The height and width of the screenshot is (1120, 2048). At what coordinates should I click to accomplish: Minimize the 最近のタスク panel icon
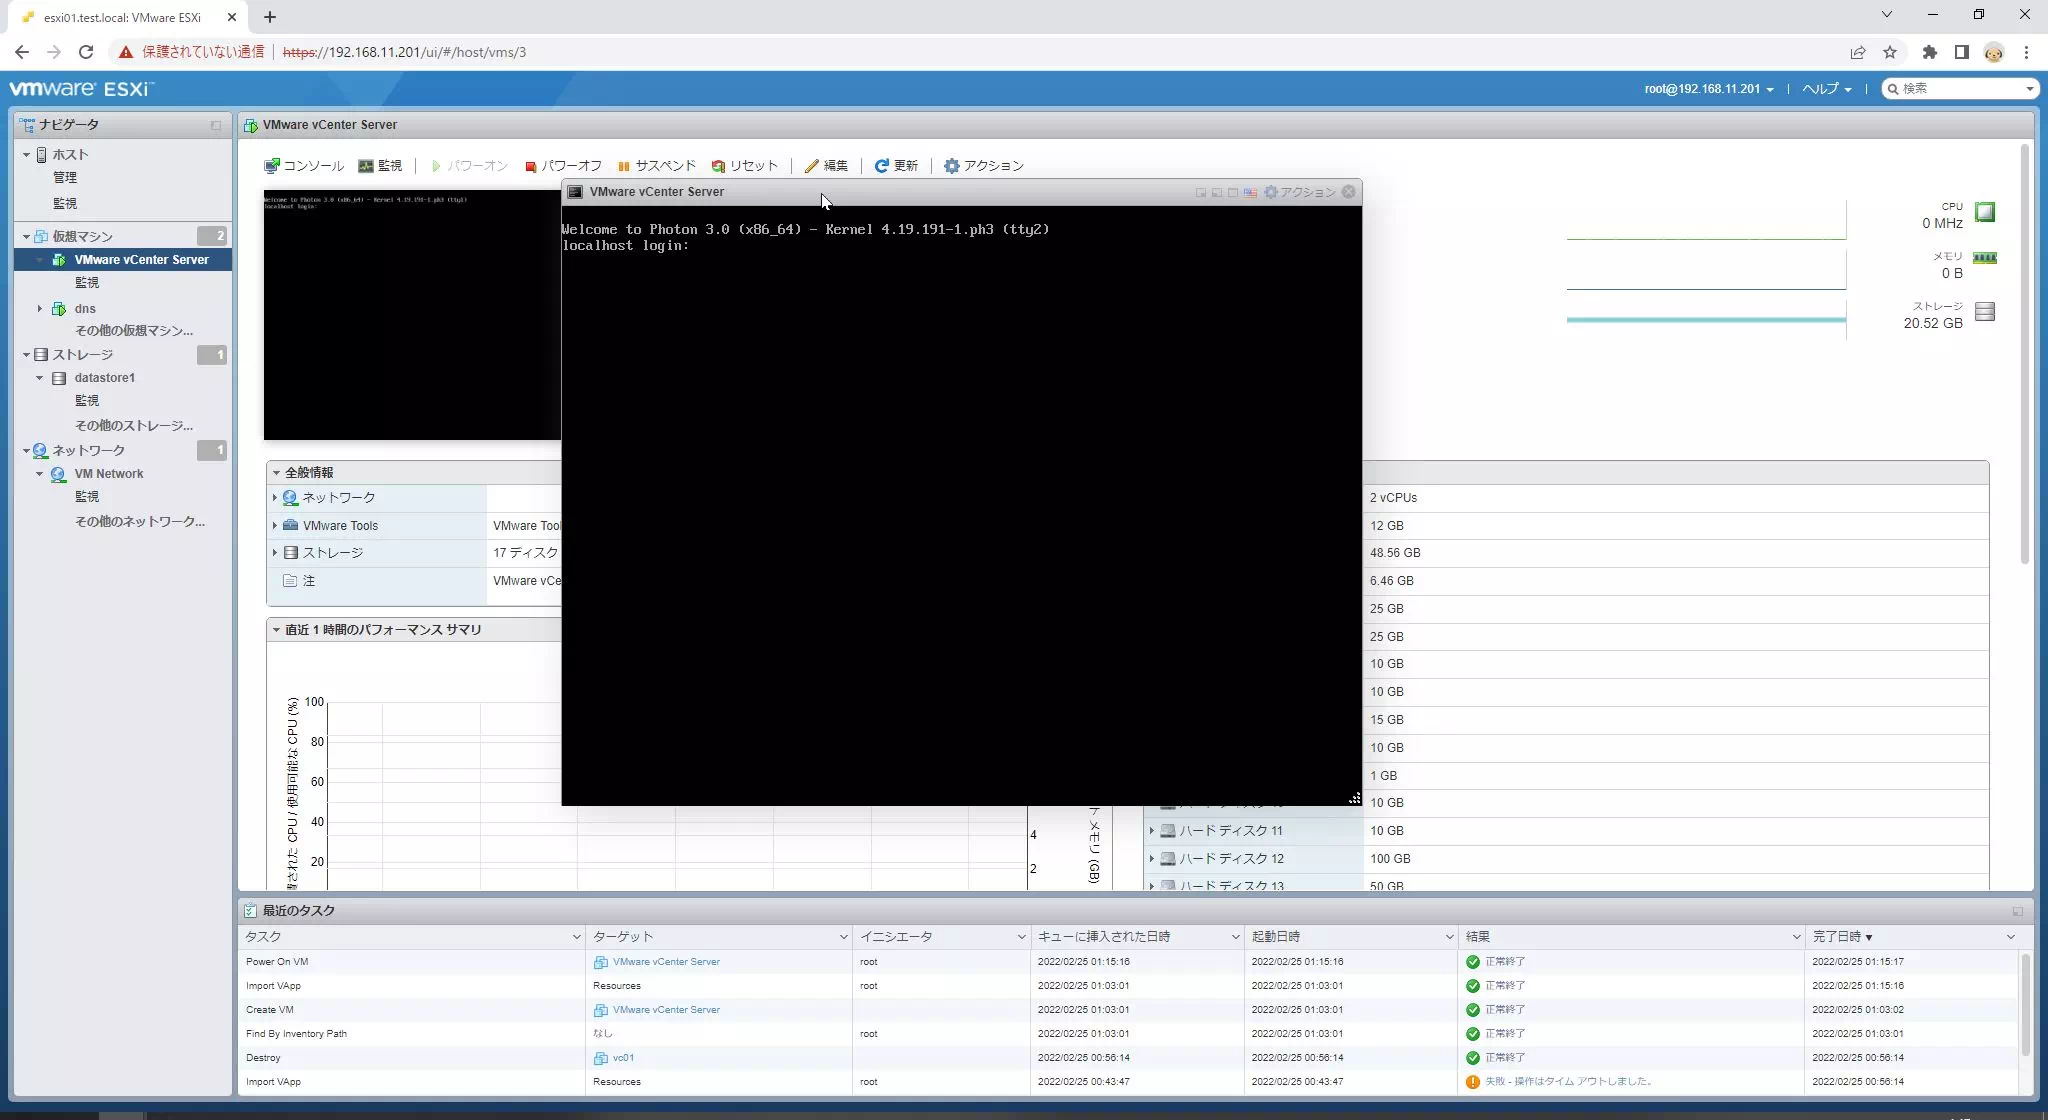pos(2017,912)
